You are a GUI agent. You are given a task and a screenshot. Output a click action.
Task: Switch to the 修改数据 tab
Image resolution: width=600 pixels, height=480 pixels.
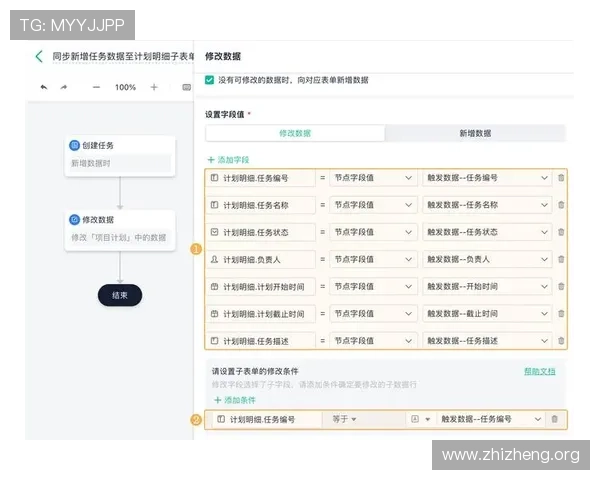pos(295,133)
